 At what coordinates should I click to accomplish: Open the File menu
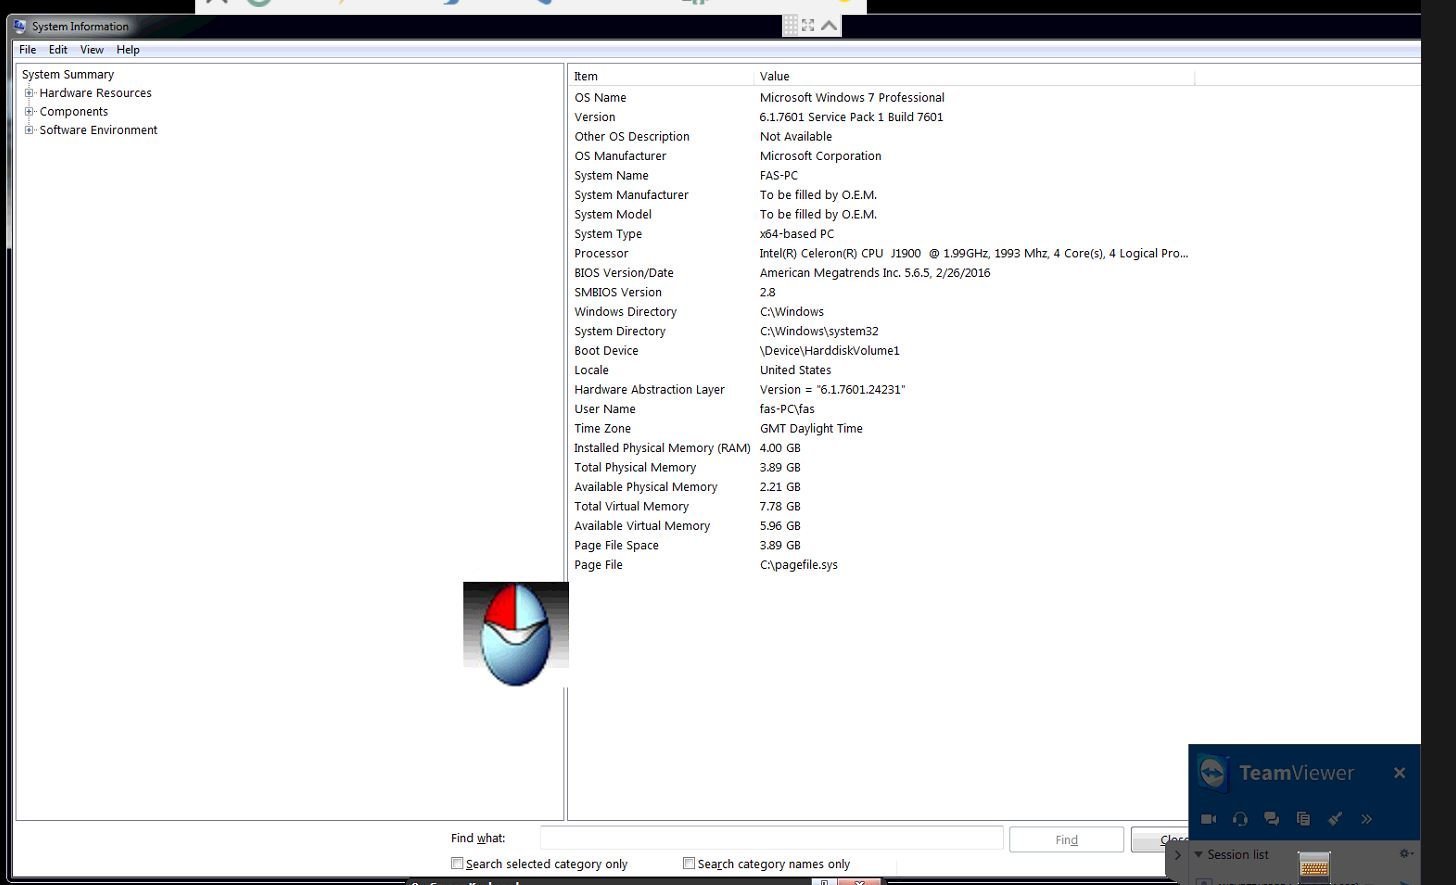click(28, 49)
